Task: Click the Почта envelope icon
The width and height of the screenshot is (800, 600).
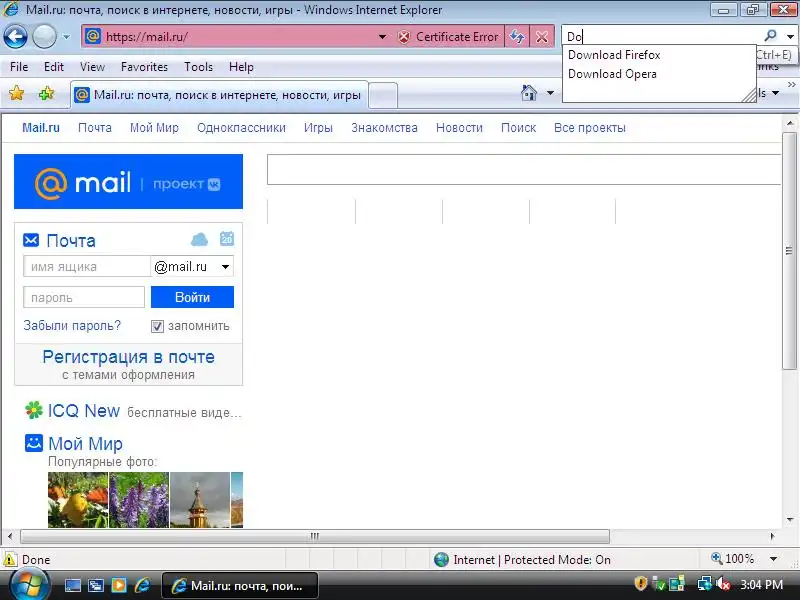Action: tap(31, 240)
